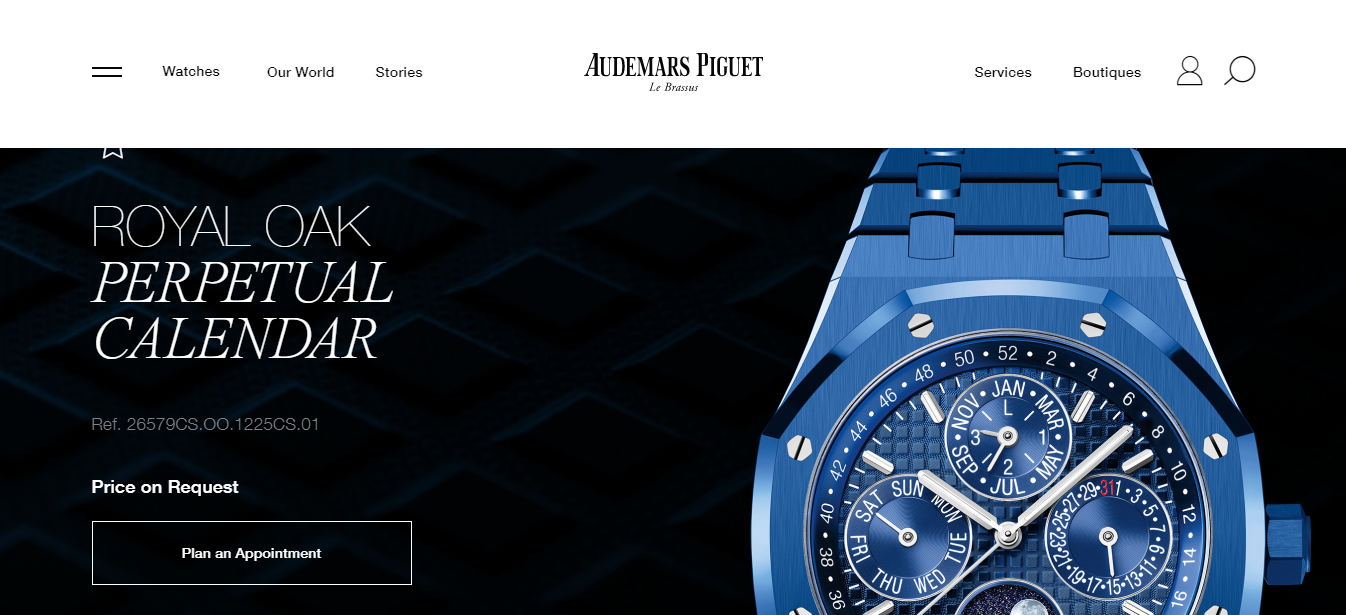Click the search magnifier icon
The height and width of the screenshot is (615, 1346).
1240,71
